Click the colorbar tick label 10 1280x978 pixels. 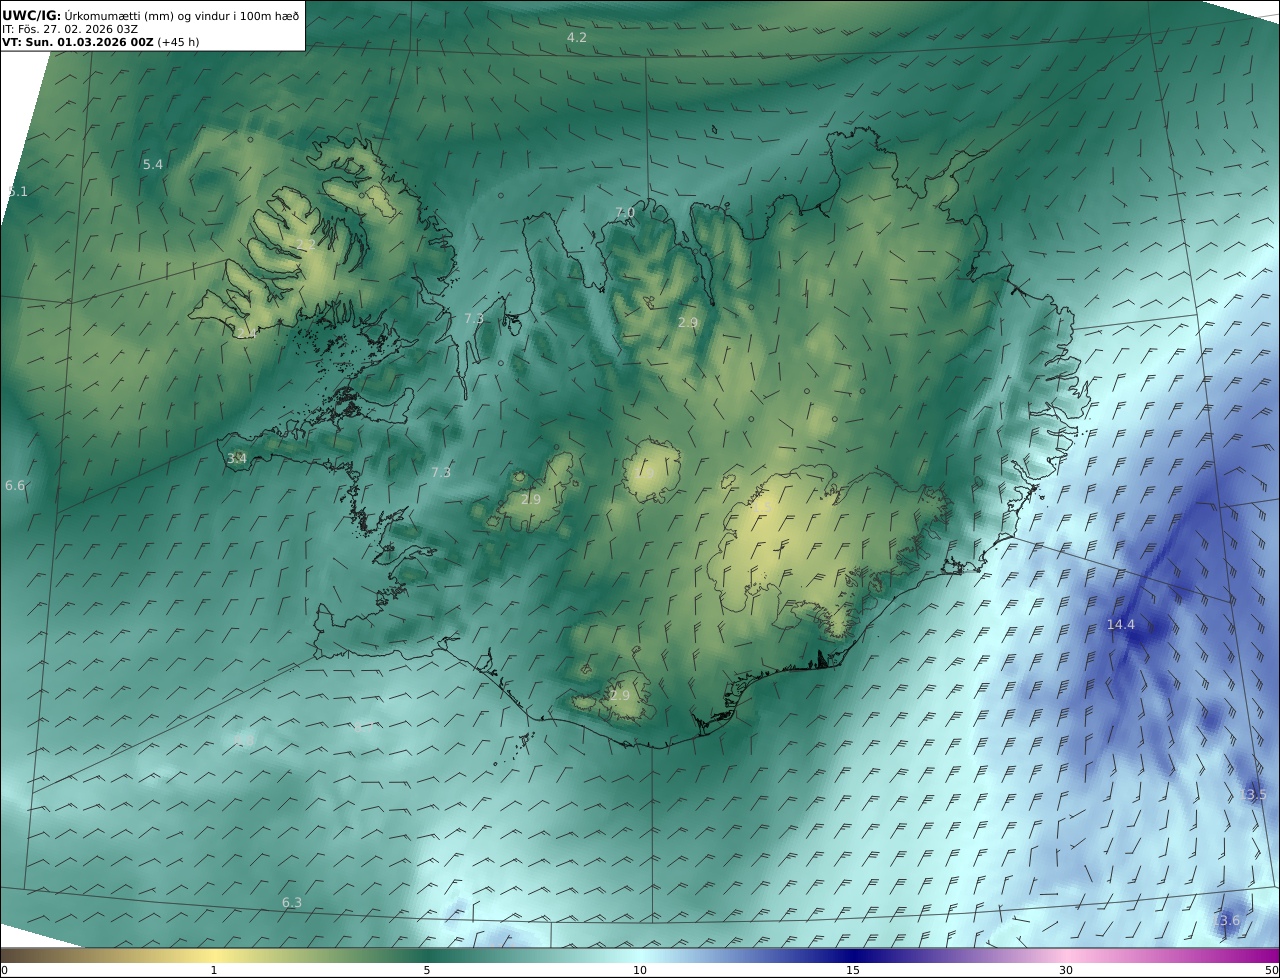pos(640,970)
